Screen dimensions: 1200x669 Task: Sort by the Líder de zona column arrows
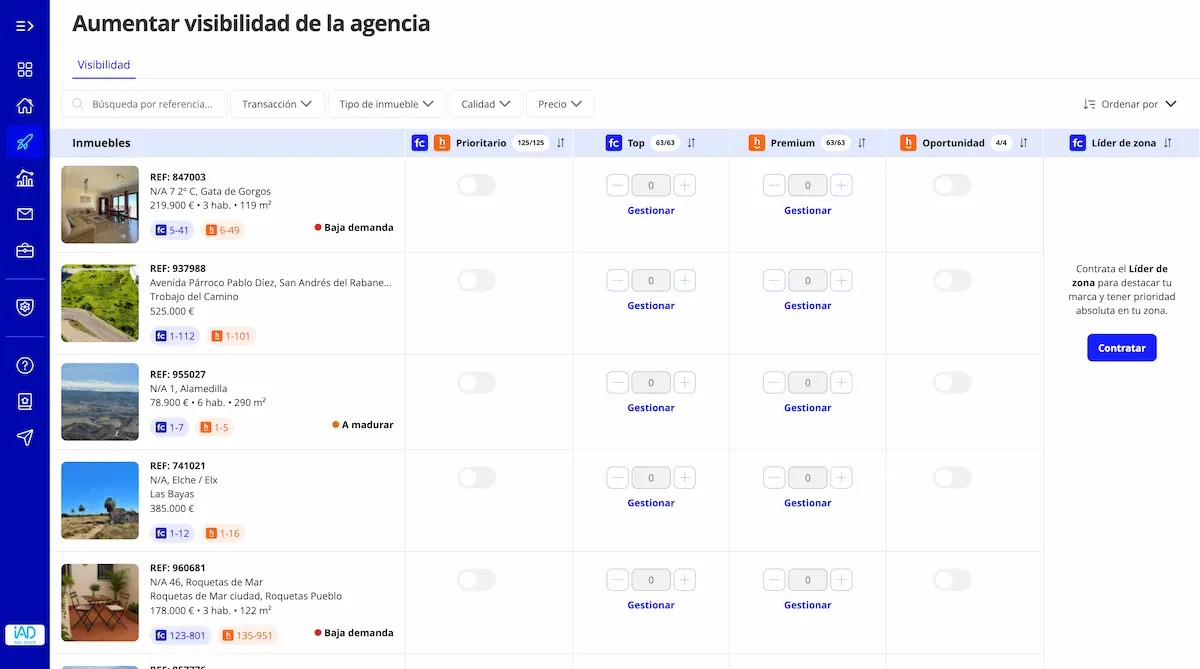pos(1167,143)
